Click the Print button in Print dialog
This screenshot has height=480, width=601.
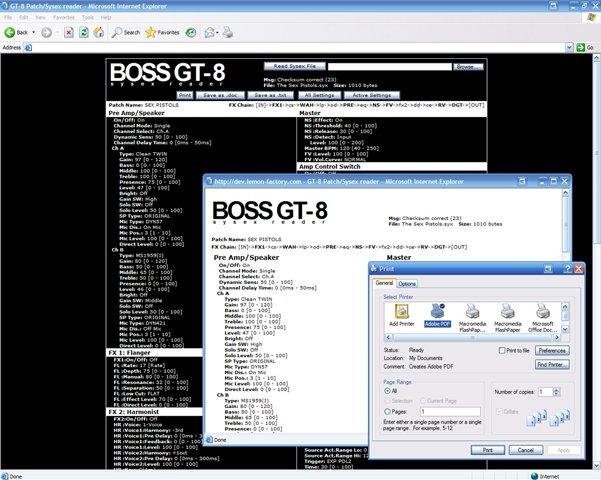coord(488,450)
